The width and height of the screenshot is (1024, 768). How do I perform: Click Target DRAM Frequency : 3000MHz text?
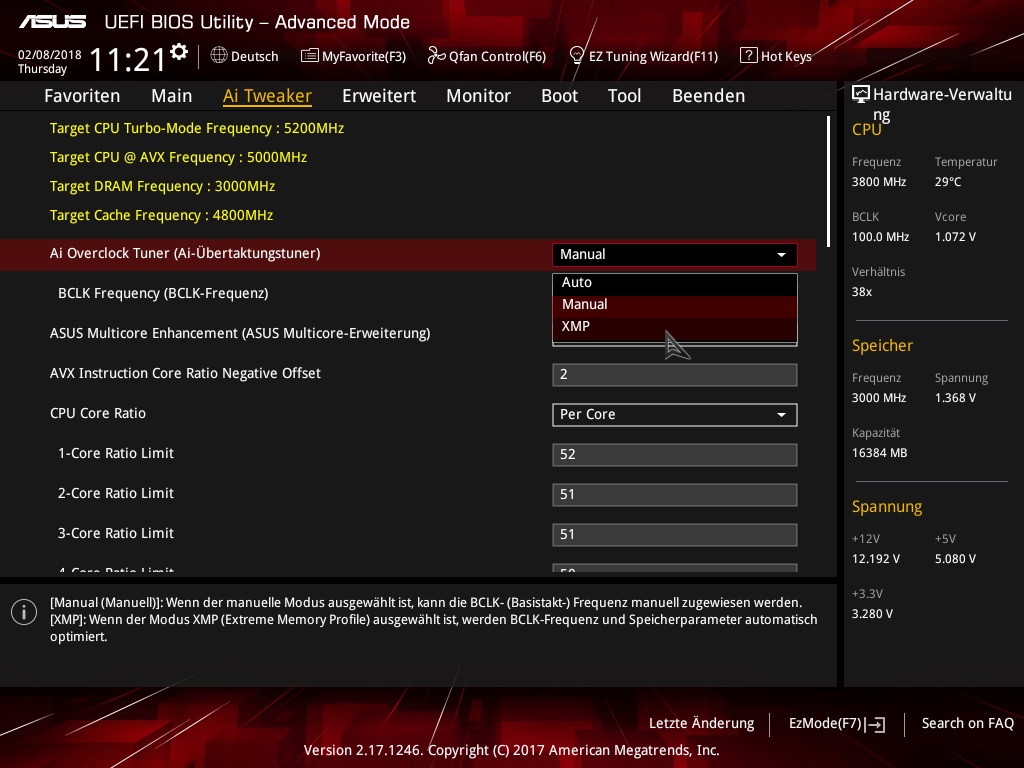click(x=163, y=186)
